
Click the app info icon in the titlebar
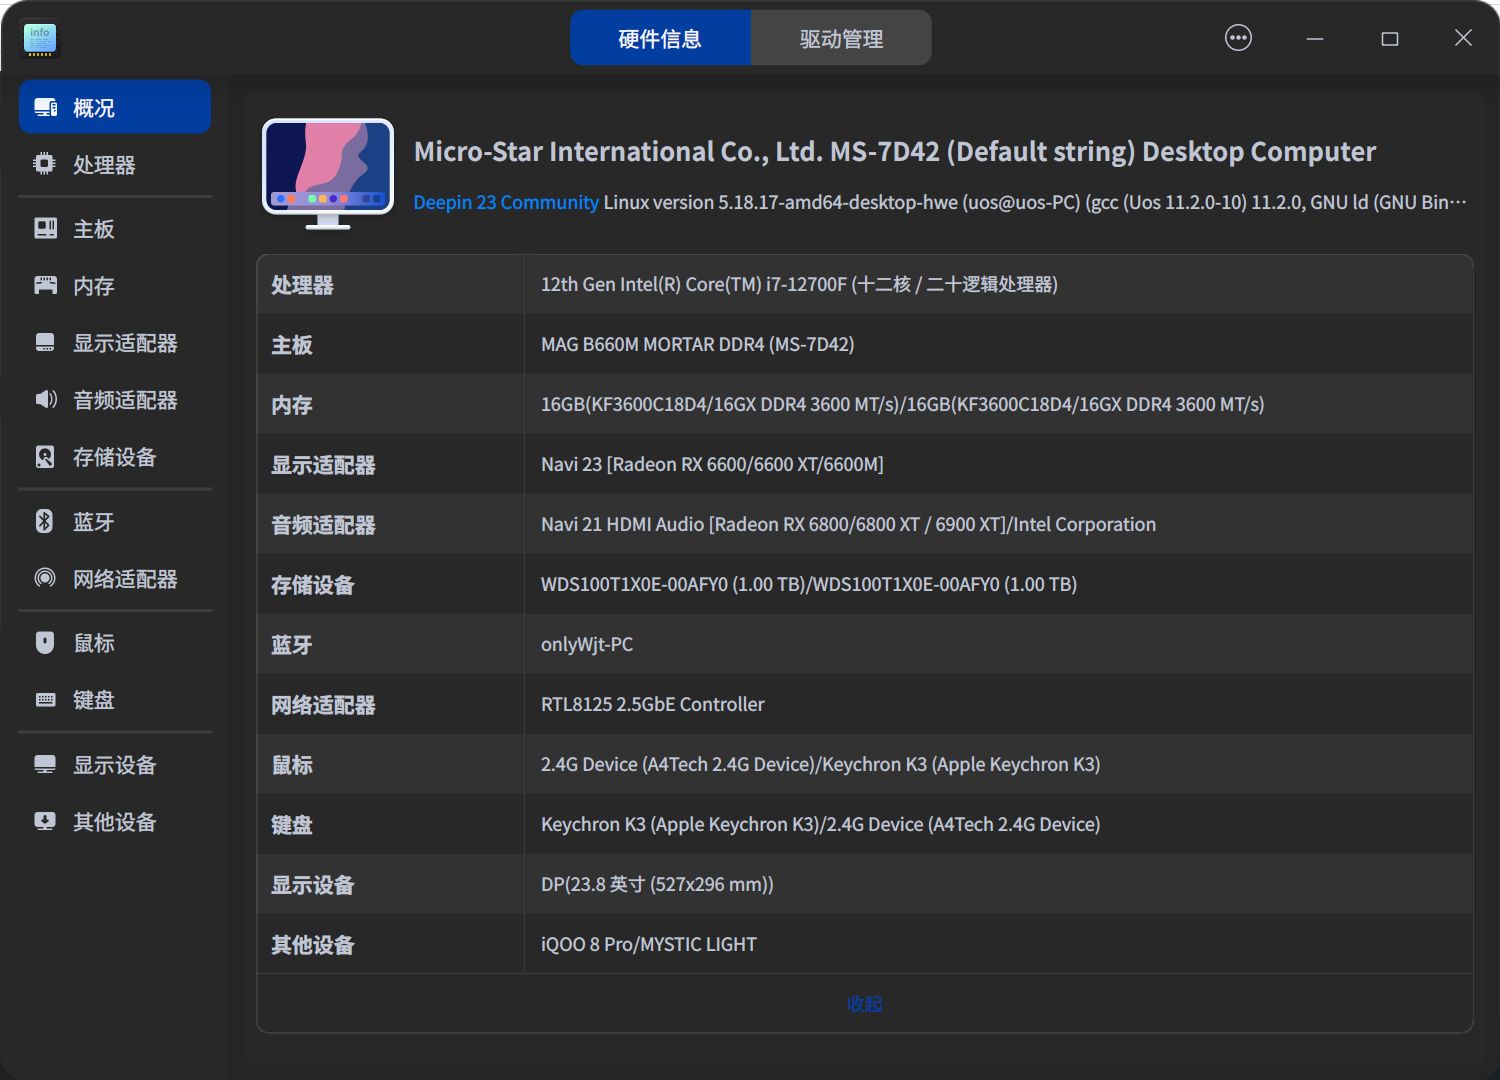point(39,39)
